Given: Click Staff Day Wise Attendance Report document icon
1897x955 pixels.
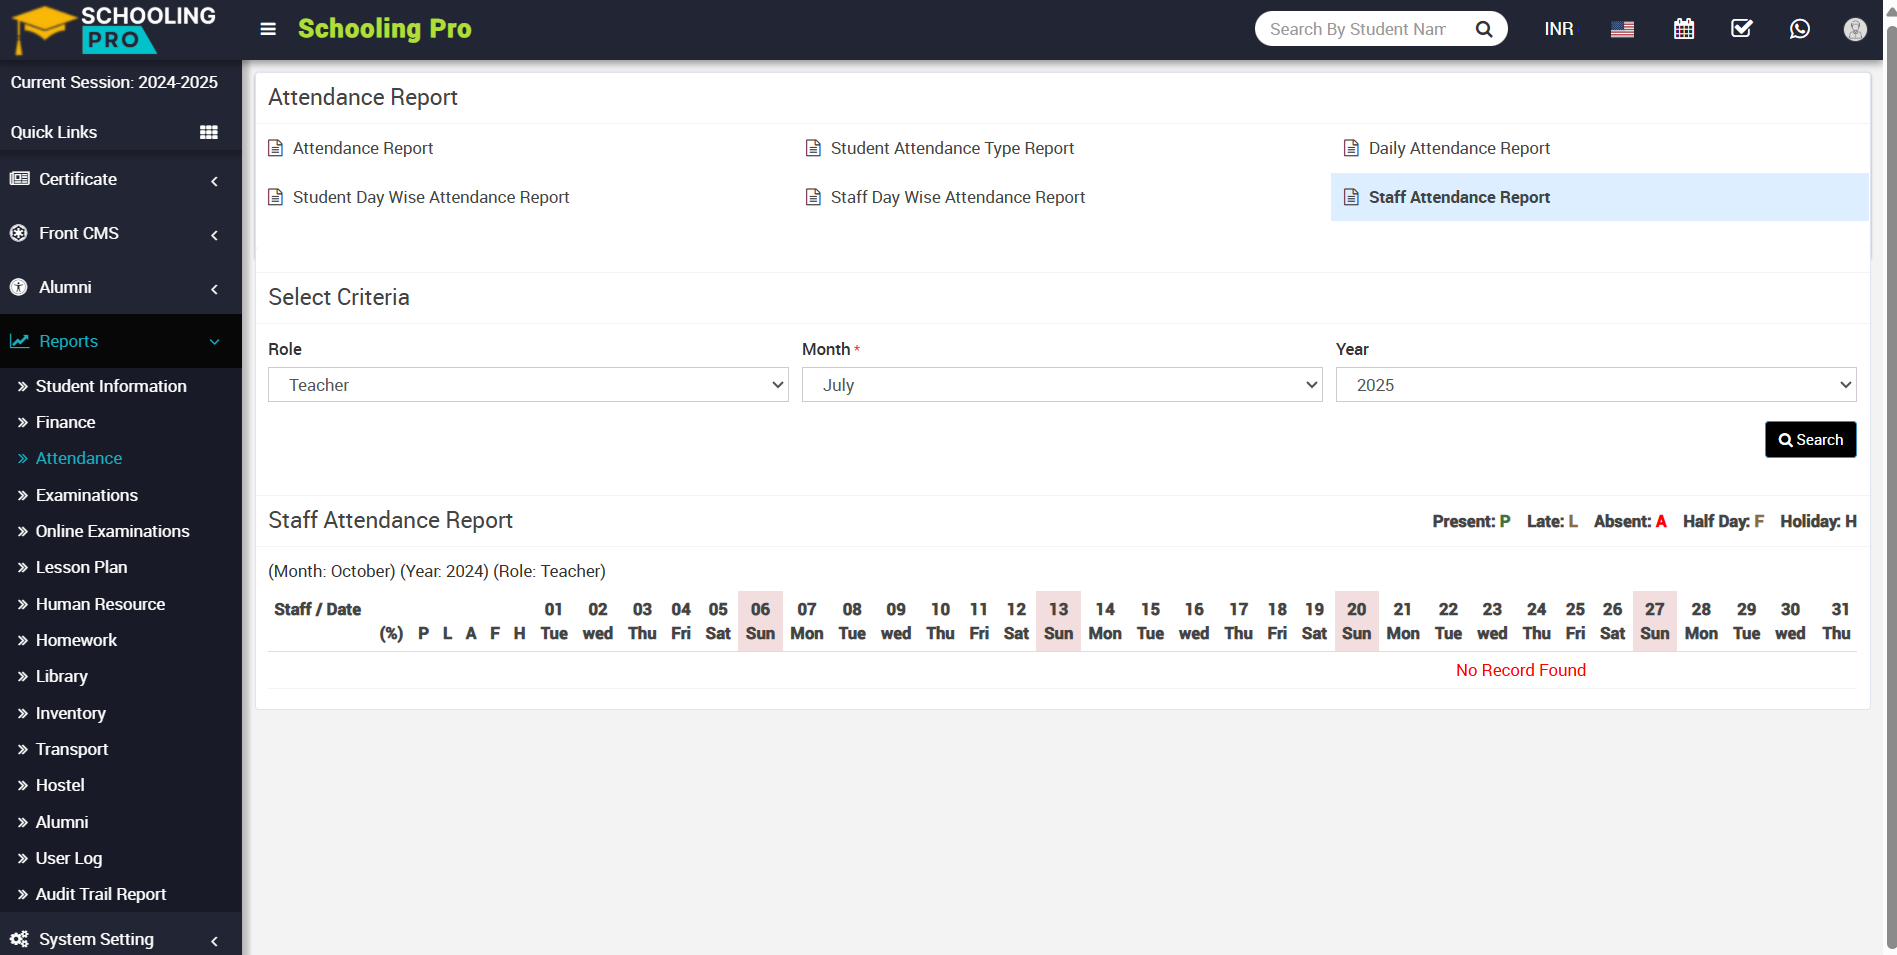Looking at the screenshot, I should pos(814,197).
